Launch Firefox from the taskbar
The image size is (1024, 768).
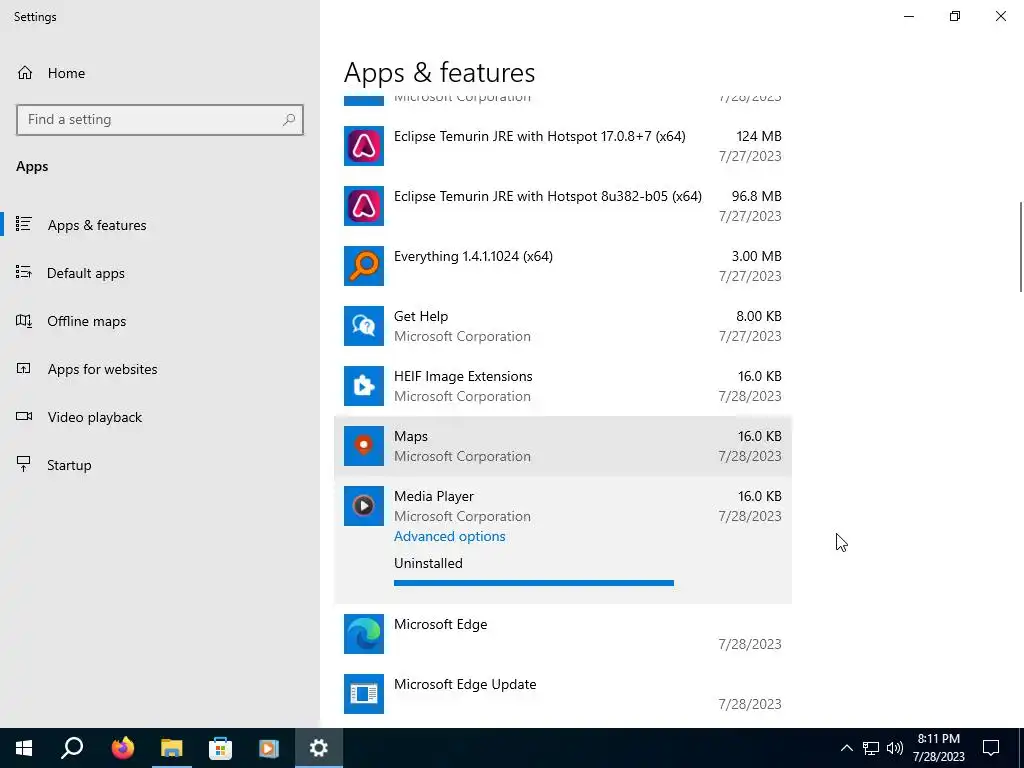pyautogui.click(x=122, y=748)
